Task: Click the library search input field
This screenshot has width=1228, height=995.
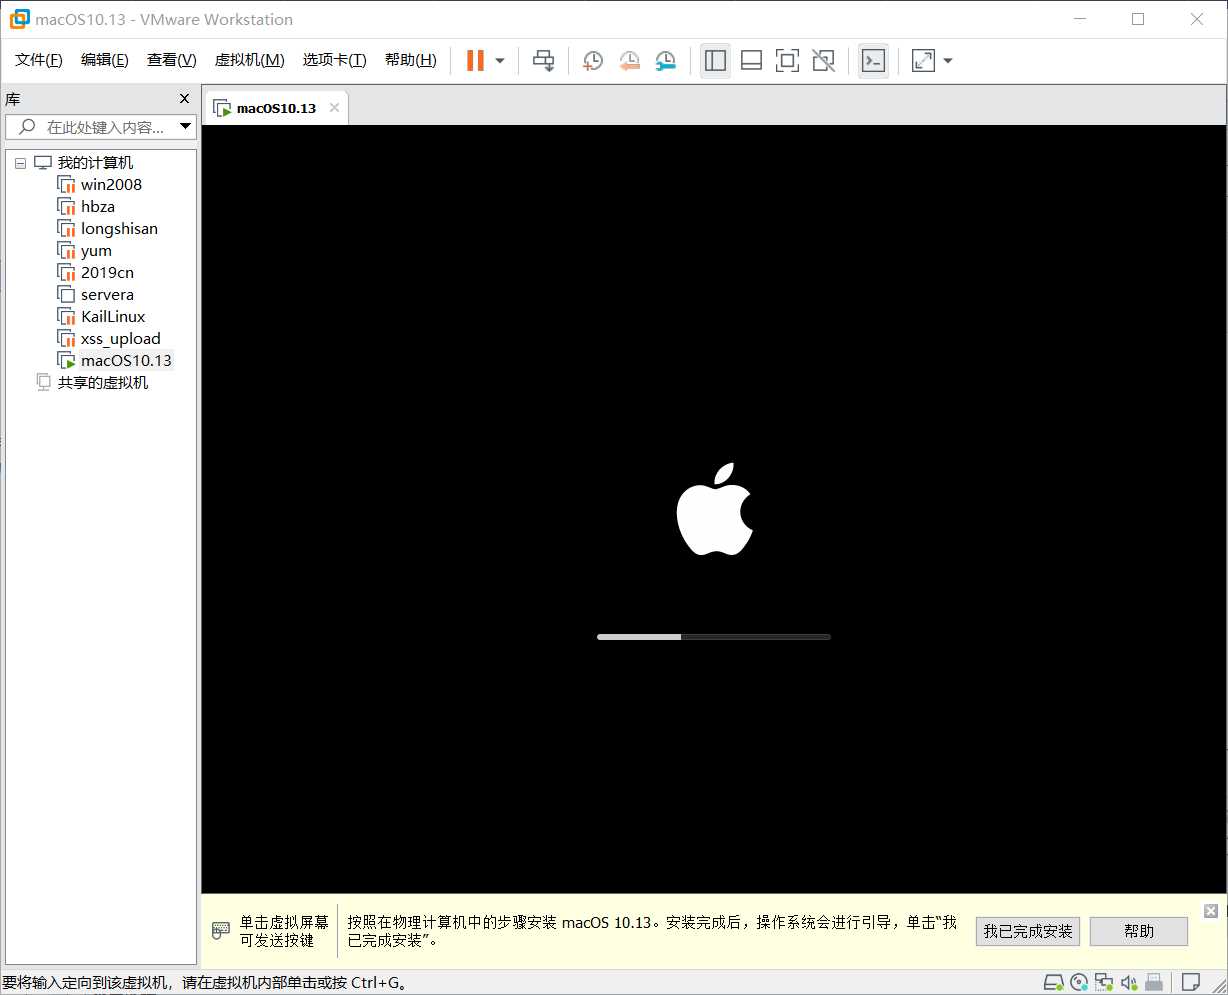Action: click(x=104, y=127)
